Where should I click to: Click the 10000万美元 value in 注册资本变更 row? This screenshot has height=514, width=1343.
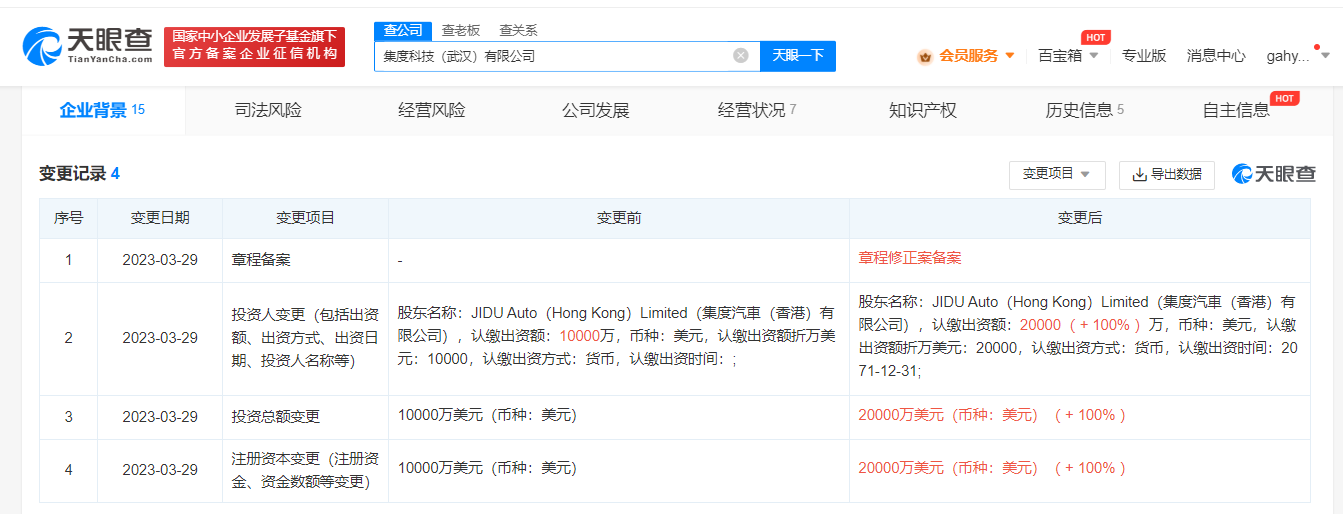coord(487,467)
